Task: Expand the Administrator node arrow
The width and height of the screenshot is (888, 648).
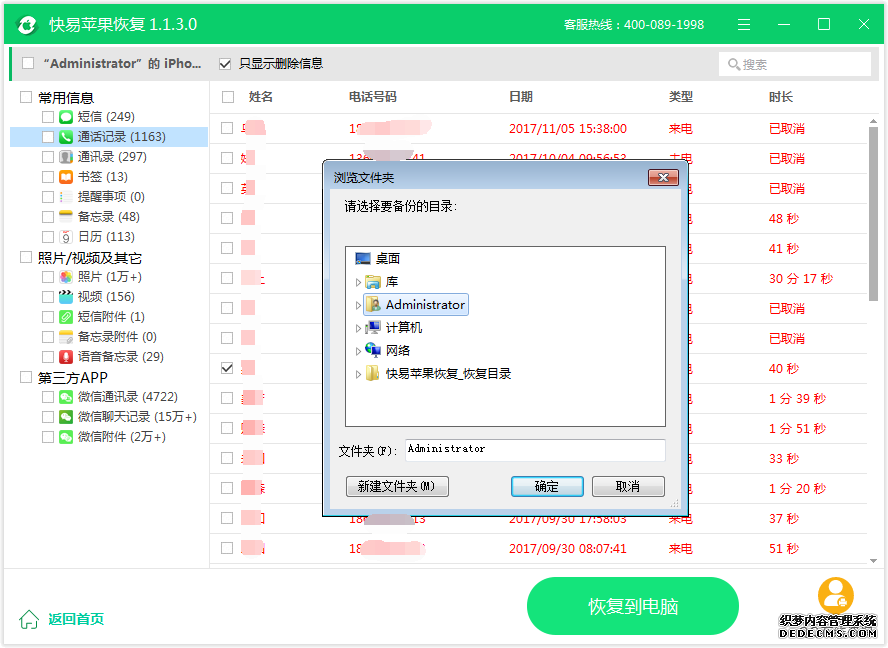Action: 358,305
